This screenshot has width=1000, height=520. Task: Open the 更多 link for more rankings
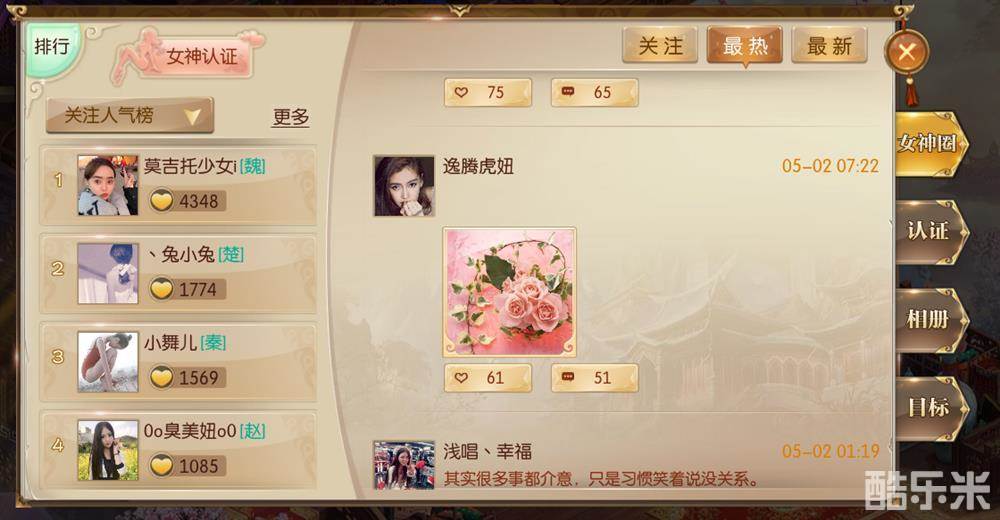click(290, 117)
